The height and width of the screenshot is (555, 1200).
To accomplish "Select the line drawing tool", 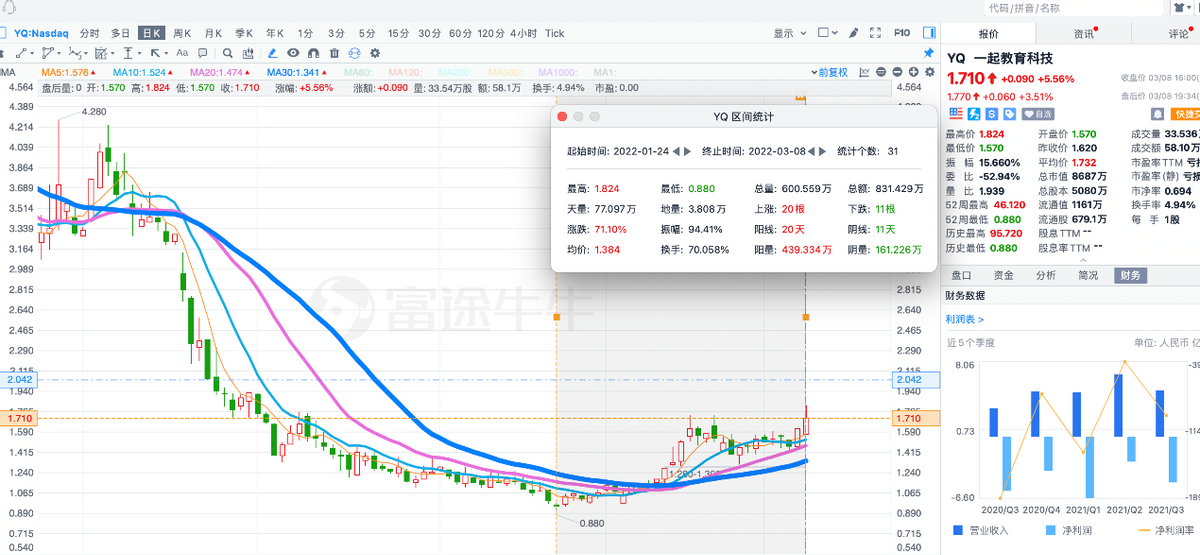I will (x=21, y=53).
